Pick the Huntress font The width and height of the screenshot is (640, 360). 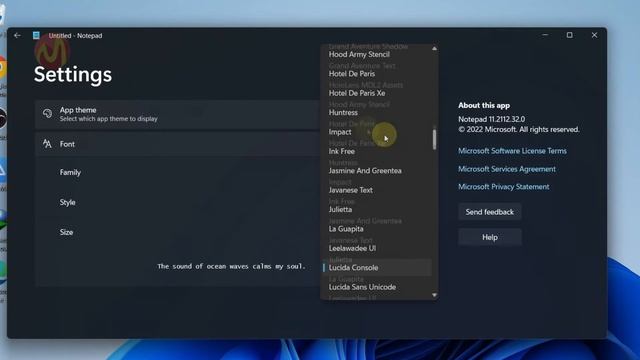click(343, 113)
